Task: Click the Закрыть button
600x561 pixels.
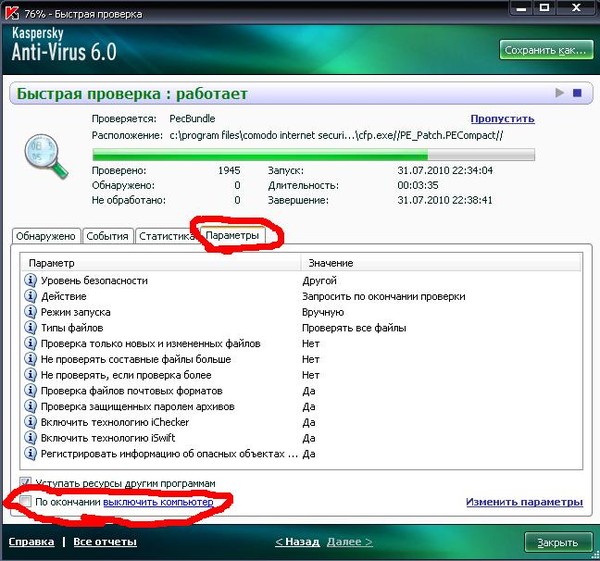Action: pos(558,542)
